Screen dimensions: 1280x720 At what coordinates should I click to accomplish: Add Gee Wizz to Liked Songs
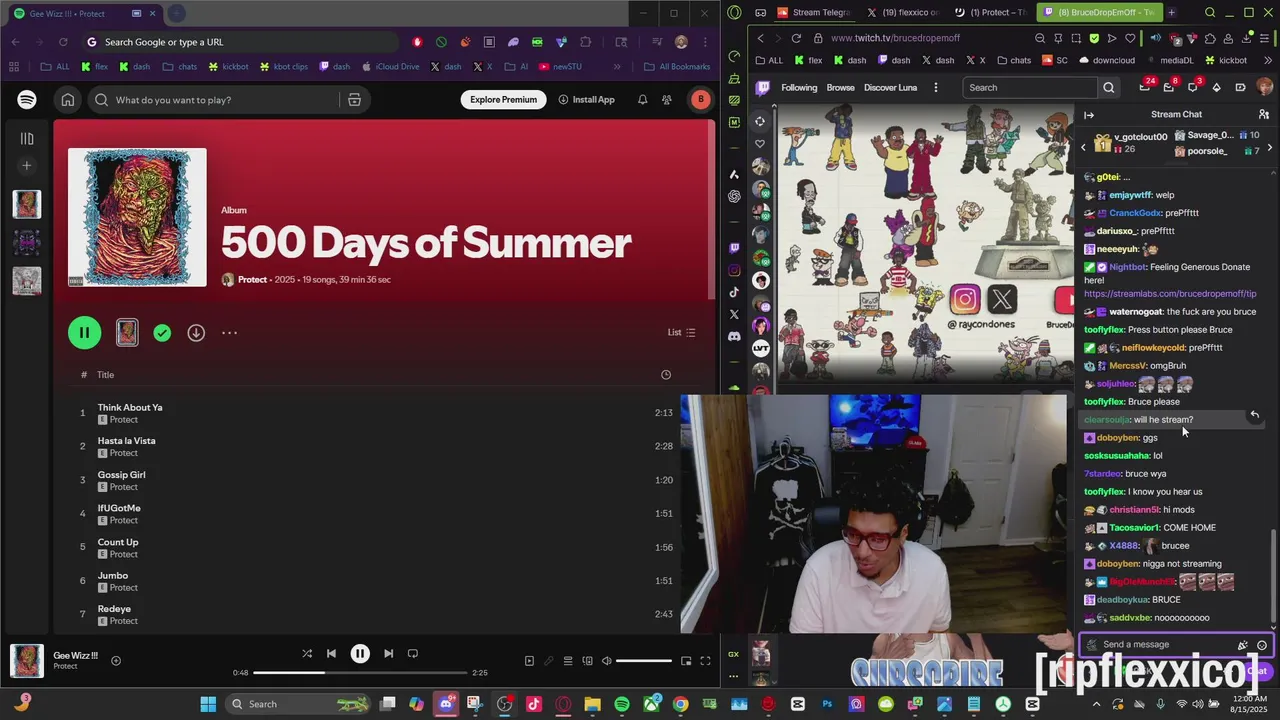tap(116, 661)
